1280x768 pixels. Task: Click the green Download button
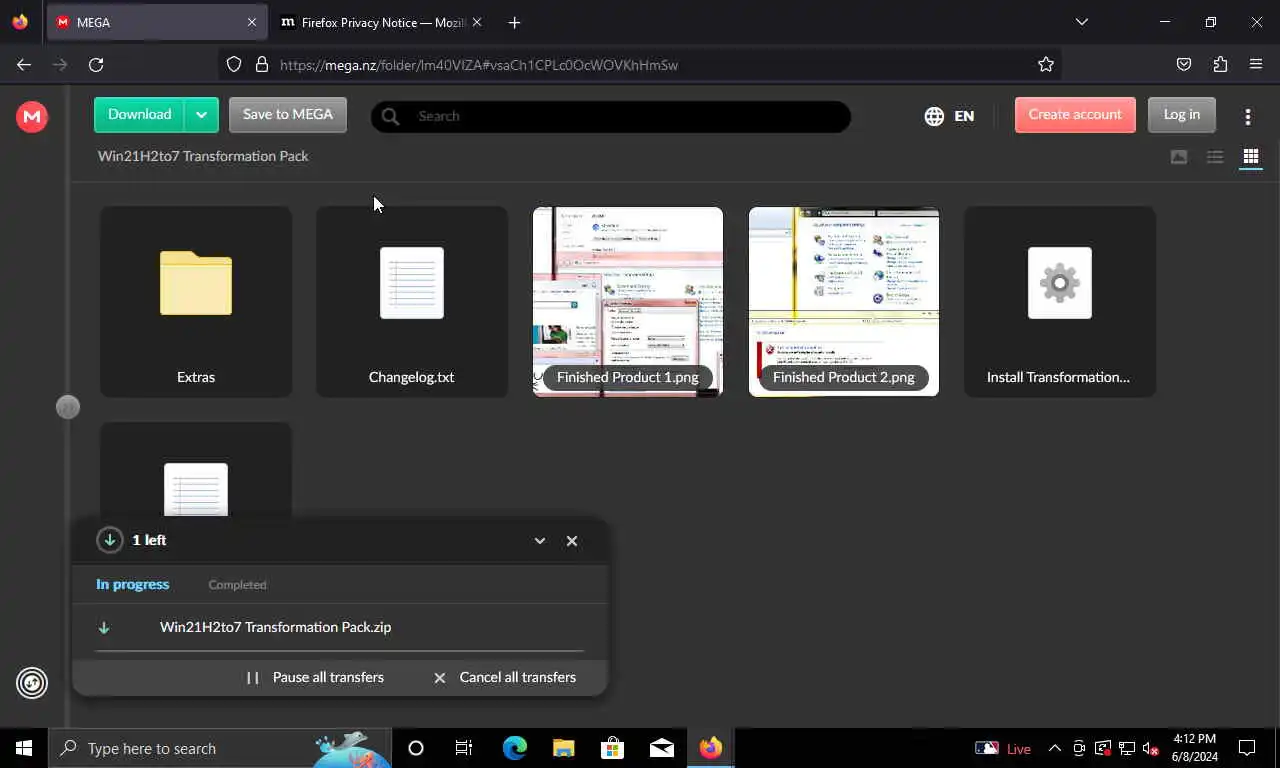click(x=139, y=114)
